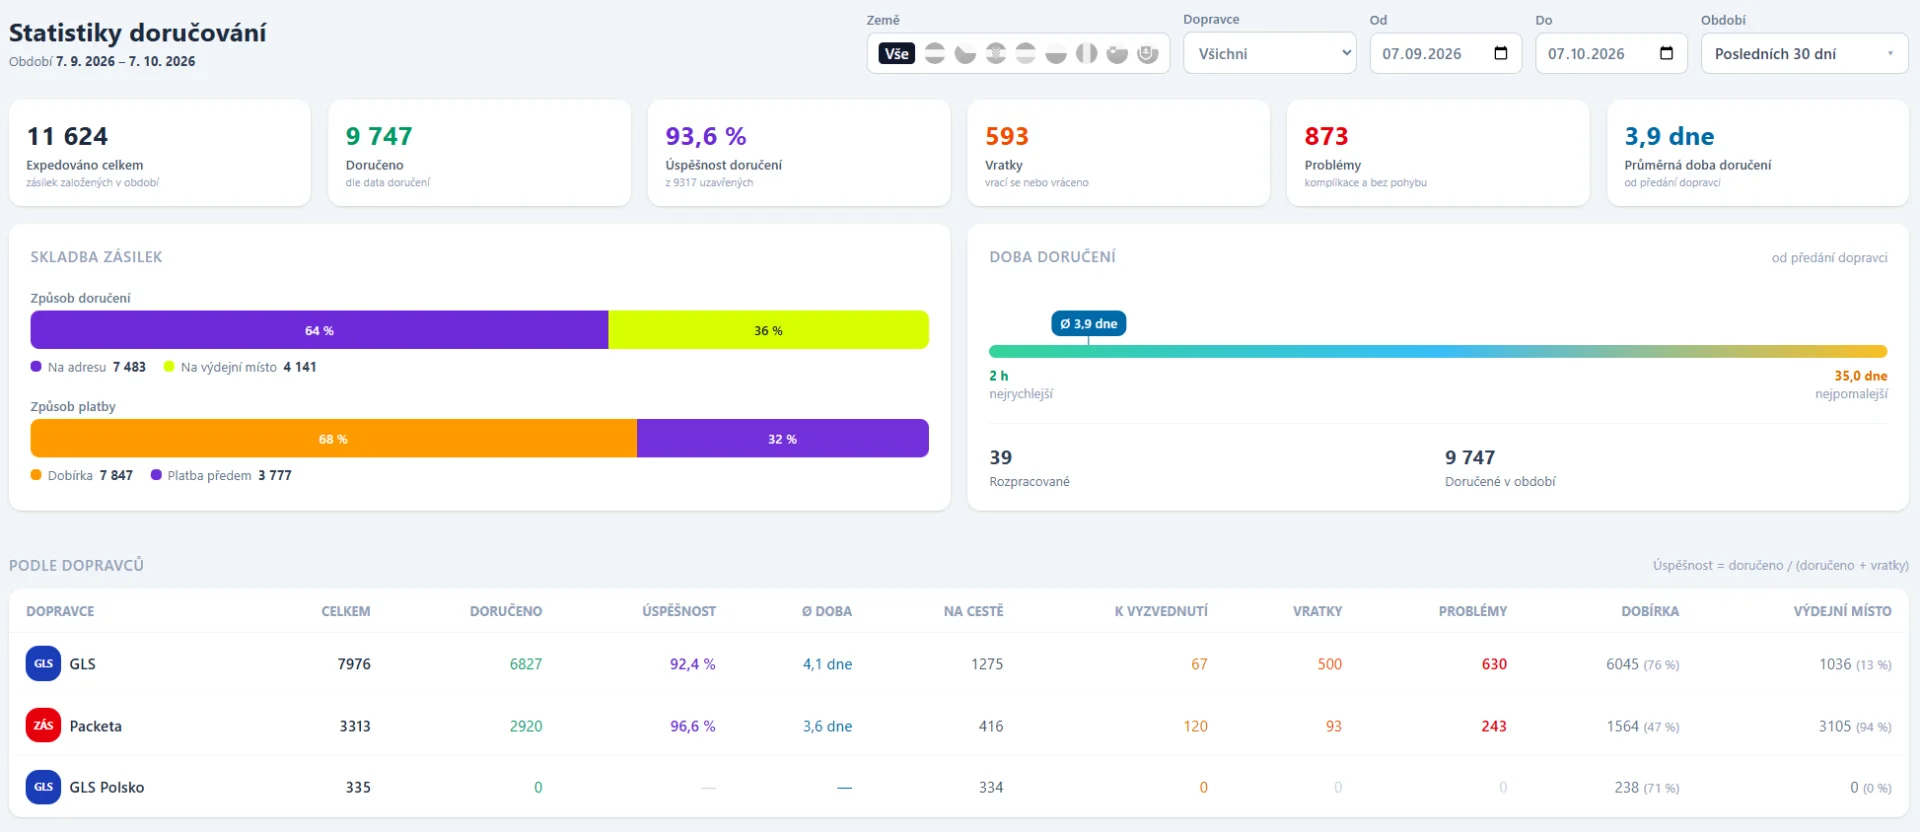Open the calendar picker in the Od field
Image resolution: width=1920 pixels, height=832 pixels.
pos(1501,53)
